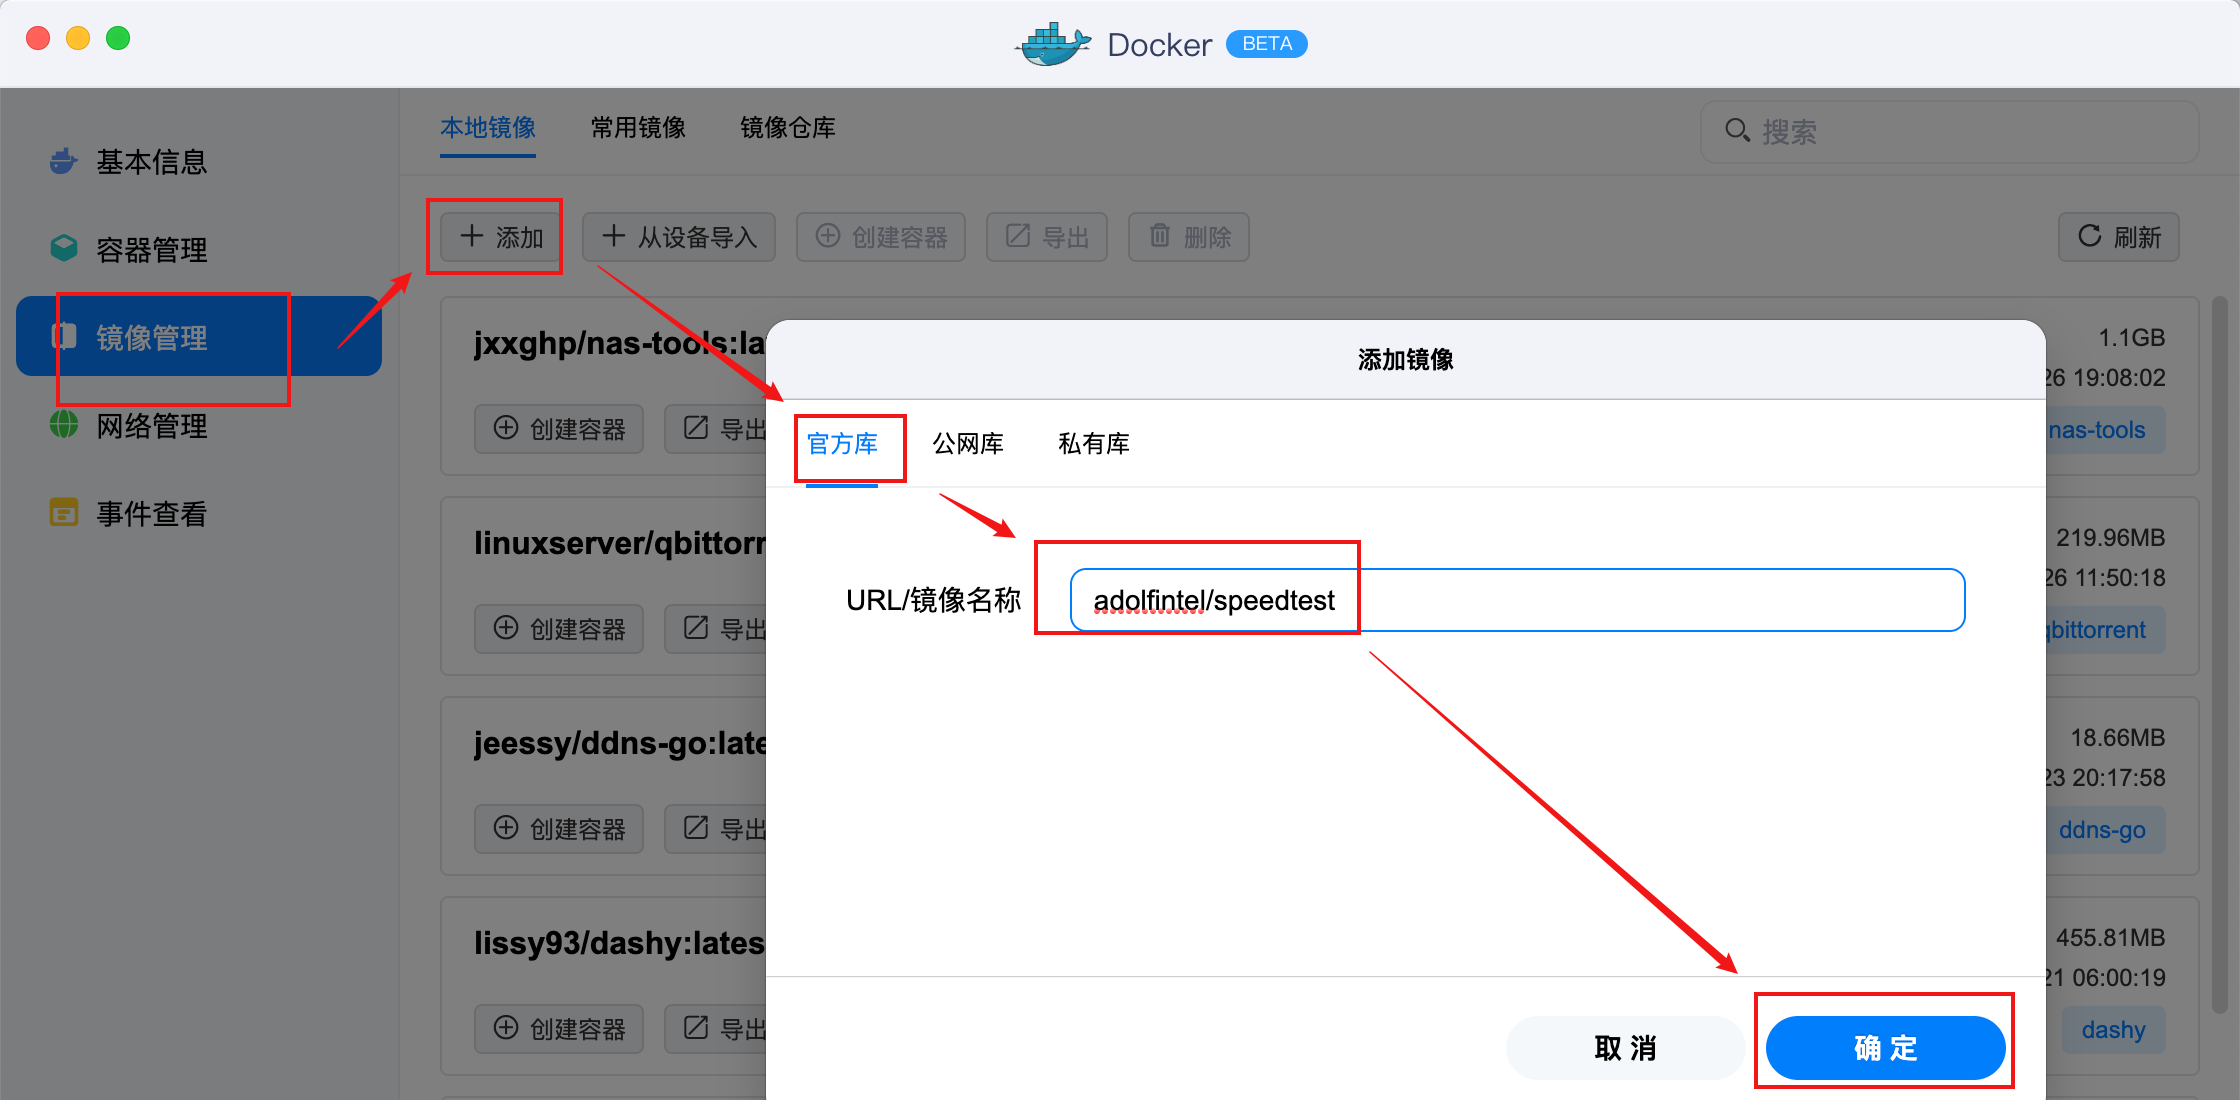Click the 219.96MB image size text
This screenshot has height=1100, width=2240.
(2110, 538)
